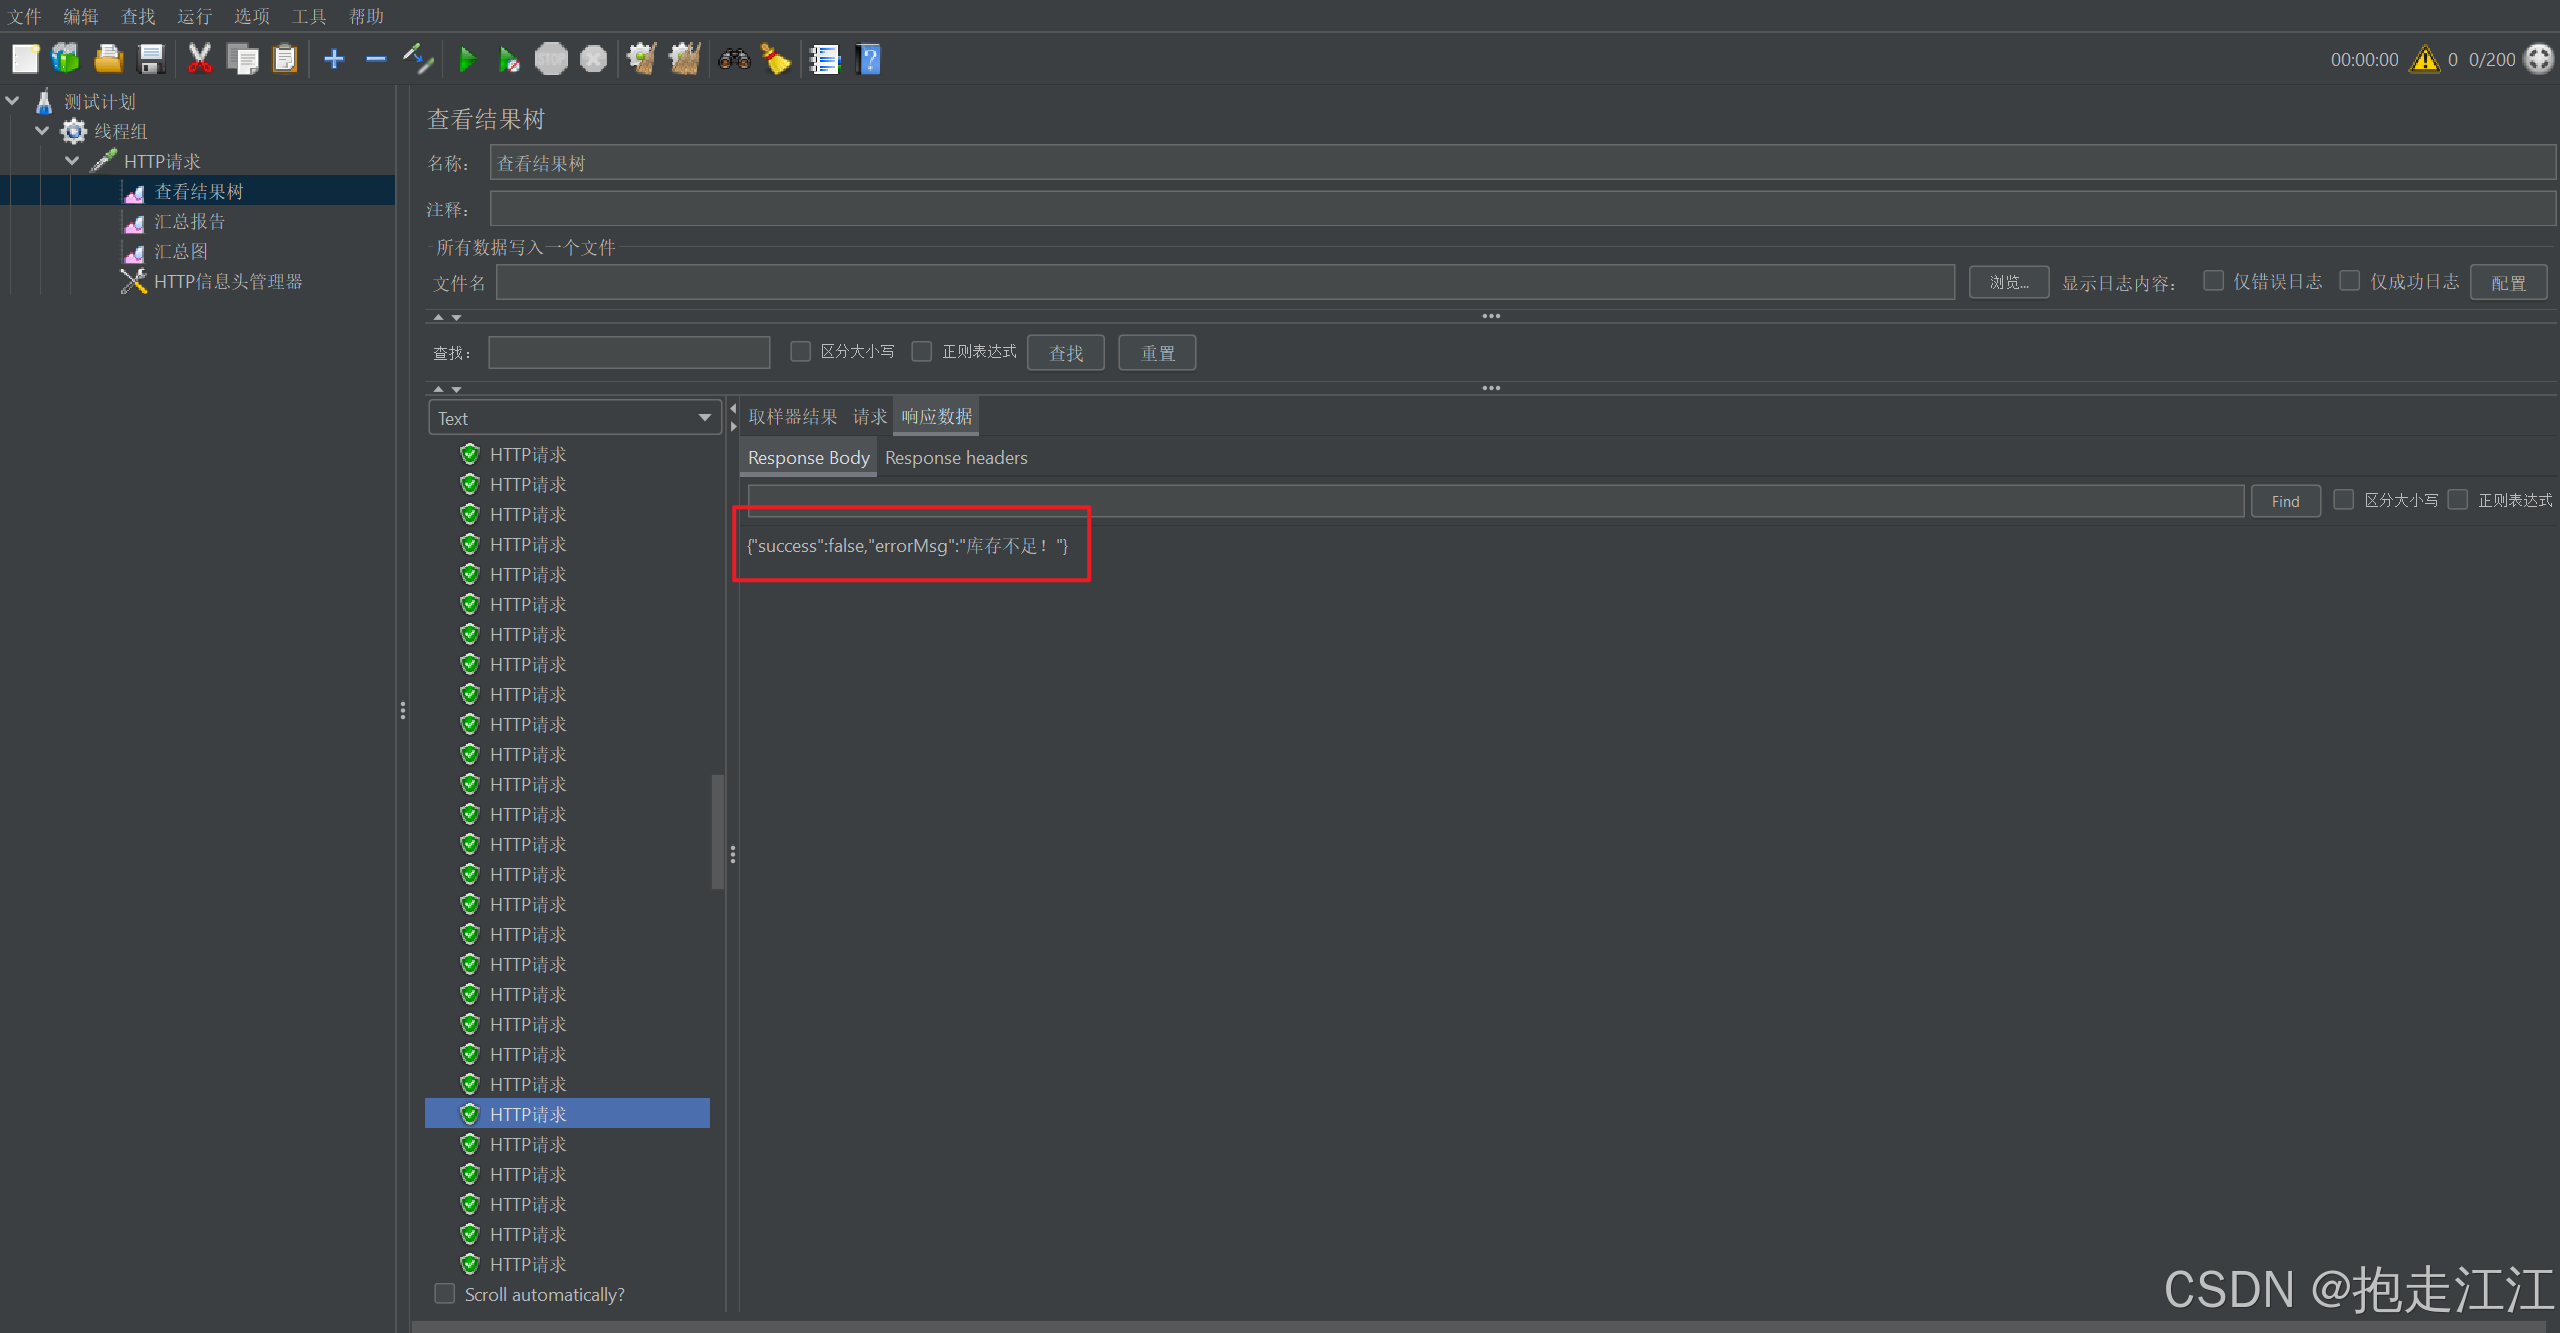Click the Copy icon in toolbar
The width and height of the screenshot is (2560, 1333).
tap(242, 59)
